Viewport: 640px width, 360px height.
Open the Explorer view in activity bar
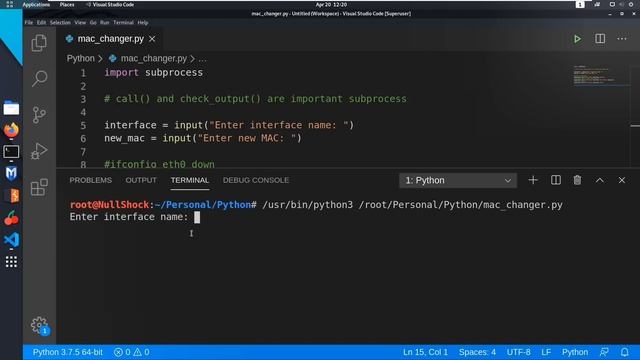click(x=39, y=43)
